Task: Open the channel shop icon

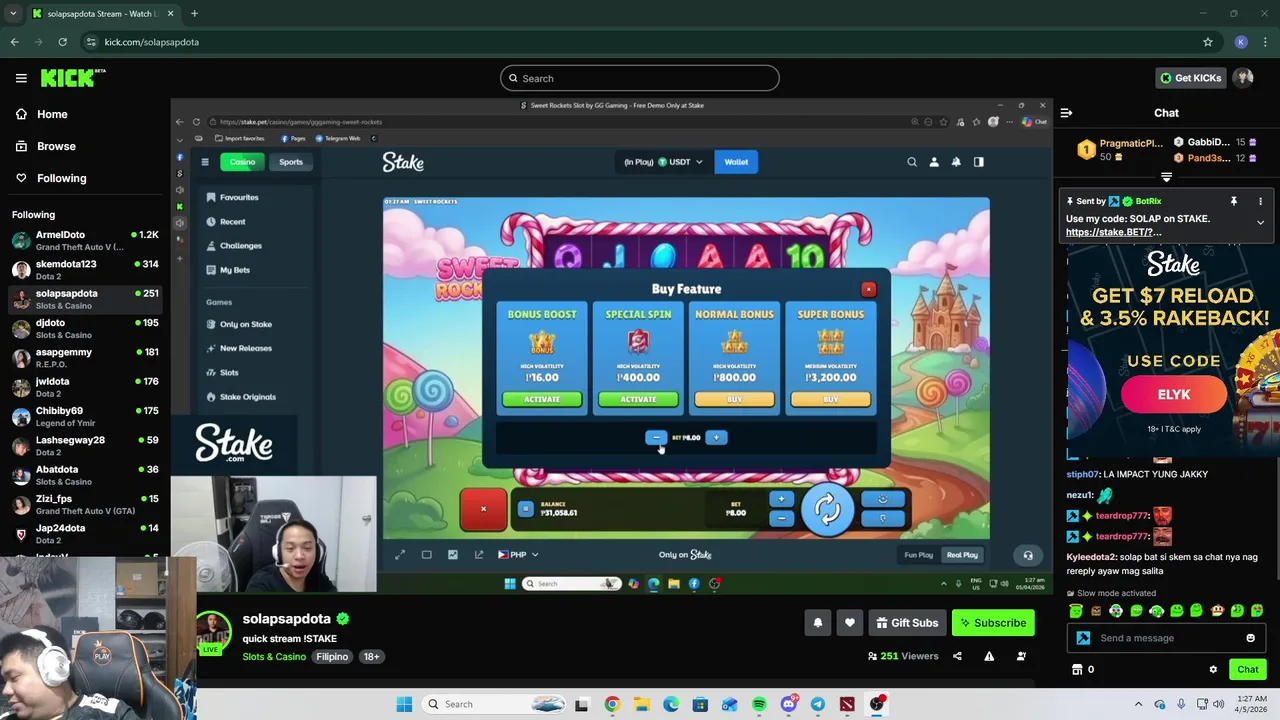Action: click(x=1077, y=669)
